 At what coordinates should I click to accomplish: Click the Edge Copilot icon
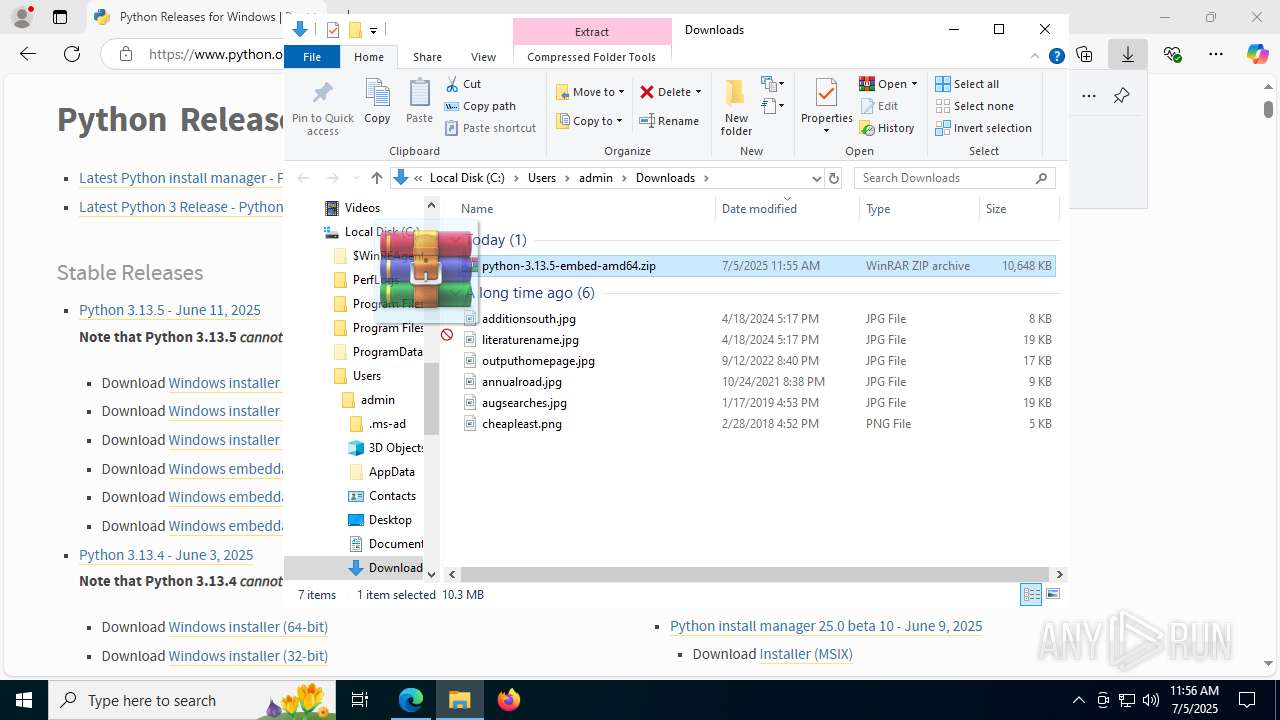point(1257,54)
